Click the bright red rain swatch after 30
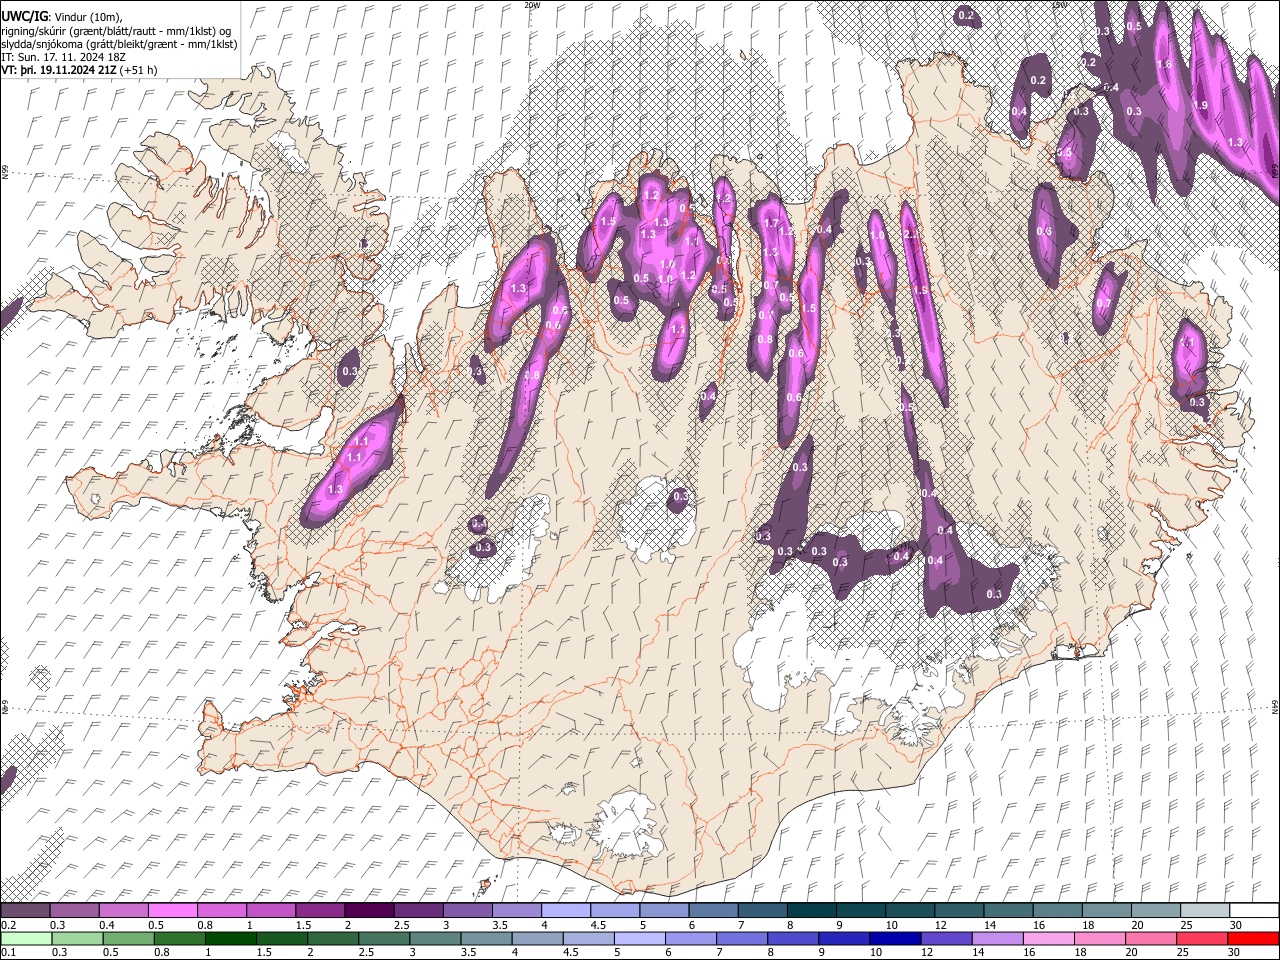 tap(1253, 938)
